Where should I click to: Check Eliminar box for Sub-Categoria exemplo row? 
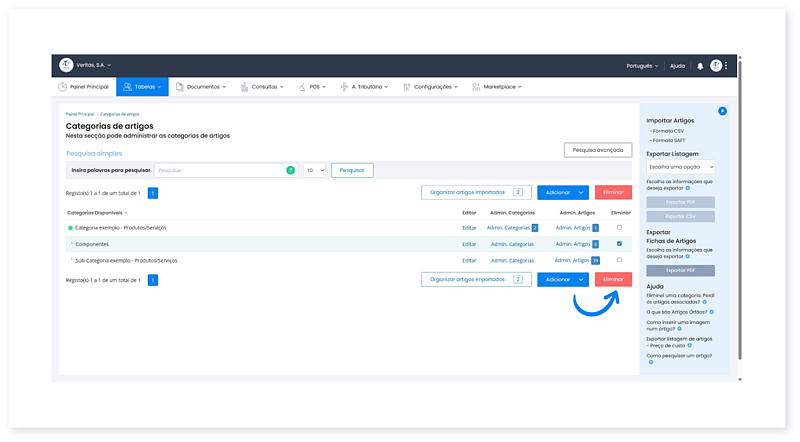point(619,260)
